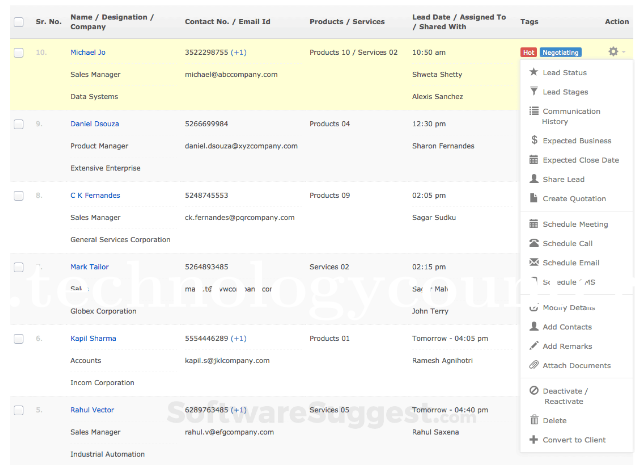The width and height of the screenshot is (635, 465).
Task: Tick the checkbox for Mark Tailor's row
Action: point(19,267)
